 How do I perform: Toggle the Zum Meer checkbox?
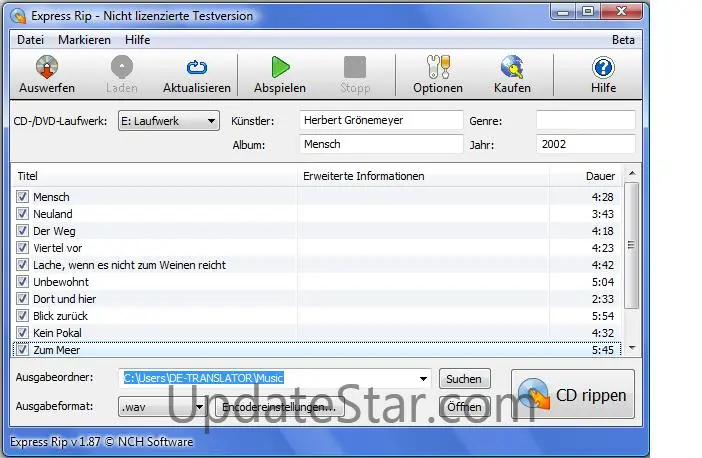pos(22,350)
